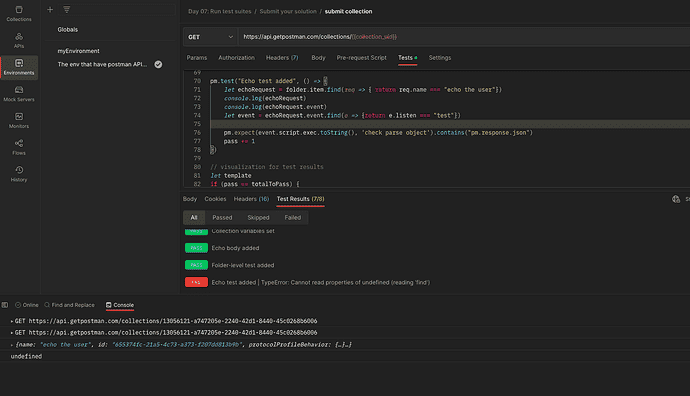690x396 pixels.
Task: Show All test results filter
Action: tap(194, 217)
